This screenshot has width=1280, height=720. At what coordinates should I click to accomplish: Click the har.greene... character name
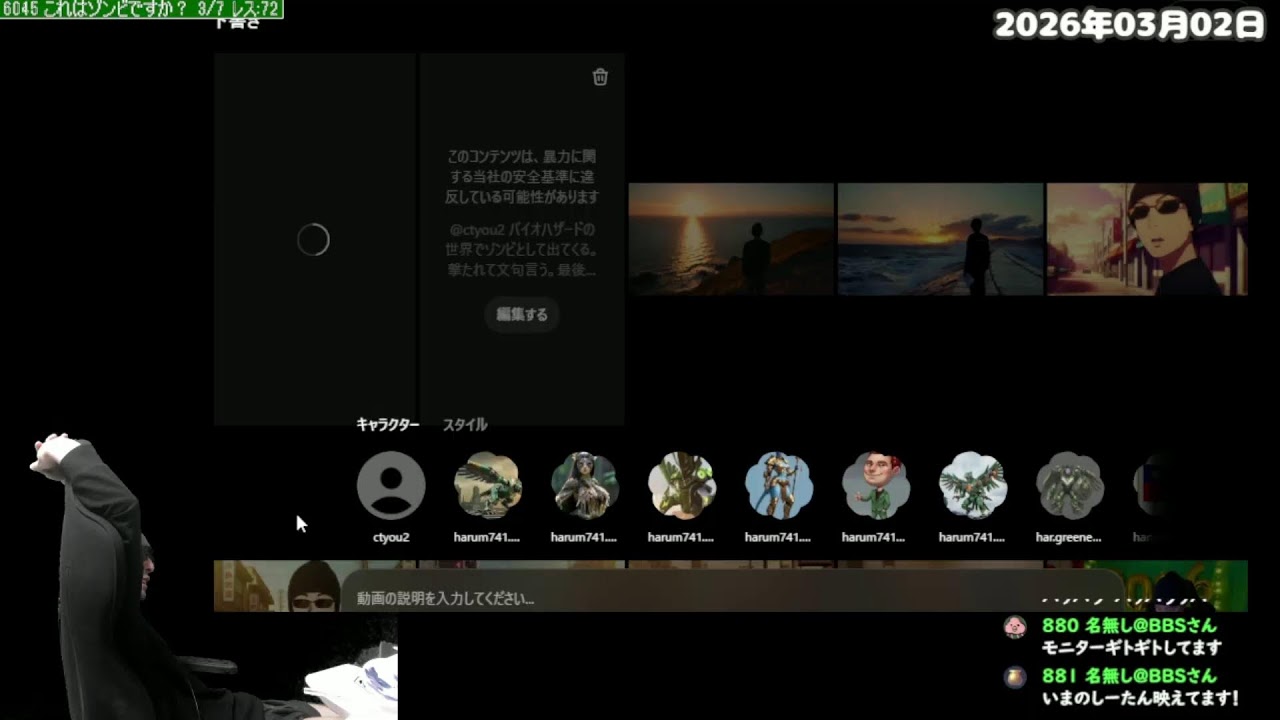click(1069, 537)
